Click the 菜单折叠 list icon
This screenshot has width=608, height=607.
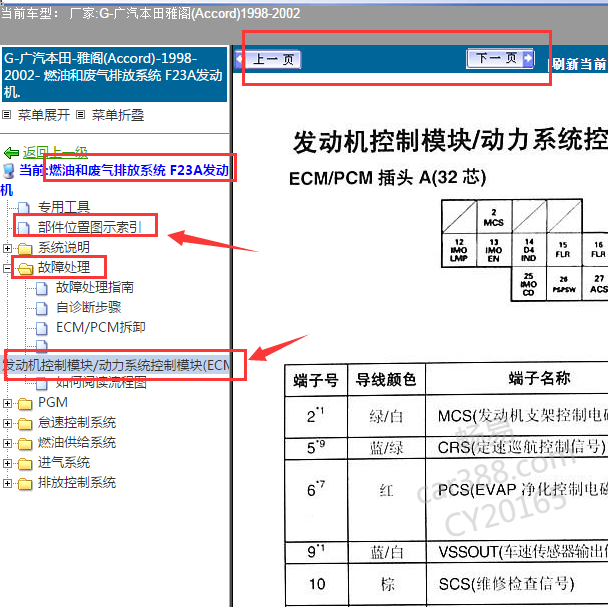point(80,115)
